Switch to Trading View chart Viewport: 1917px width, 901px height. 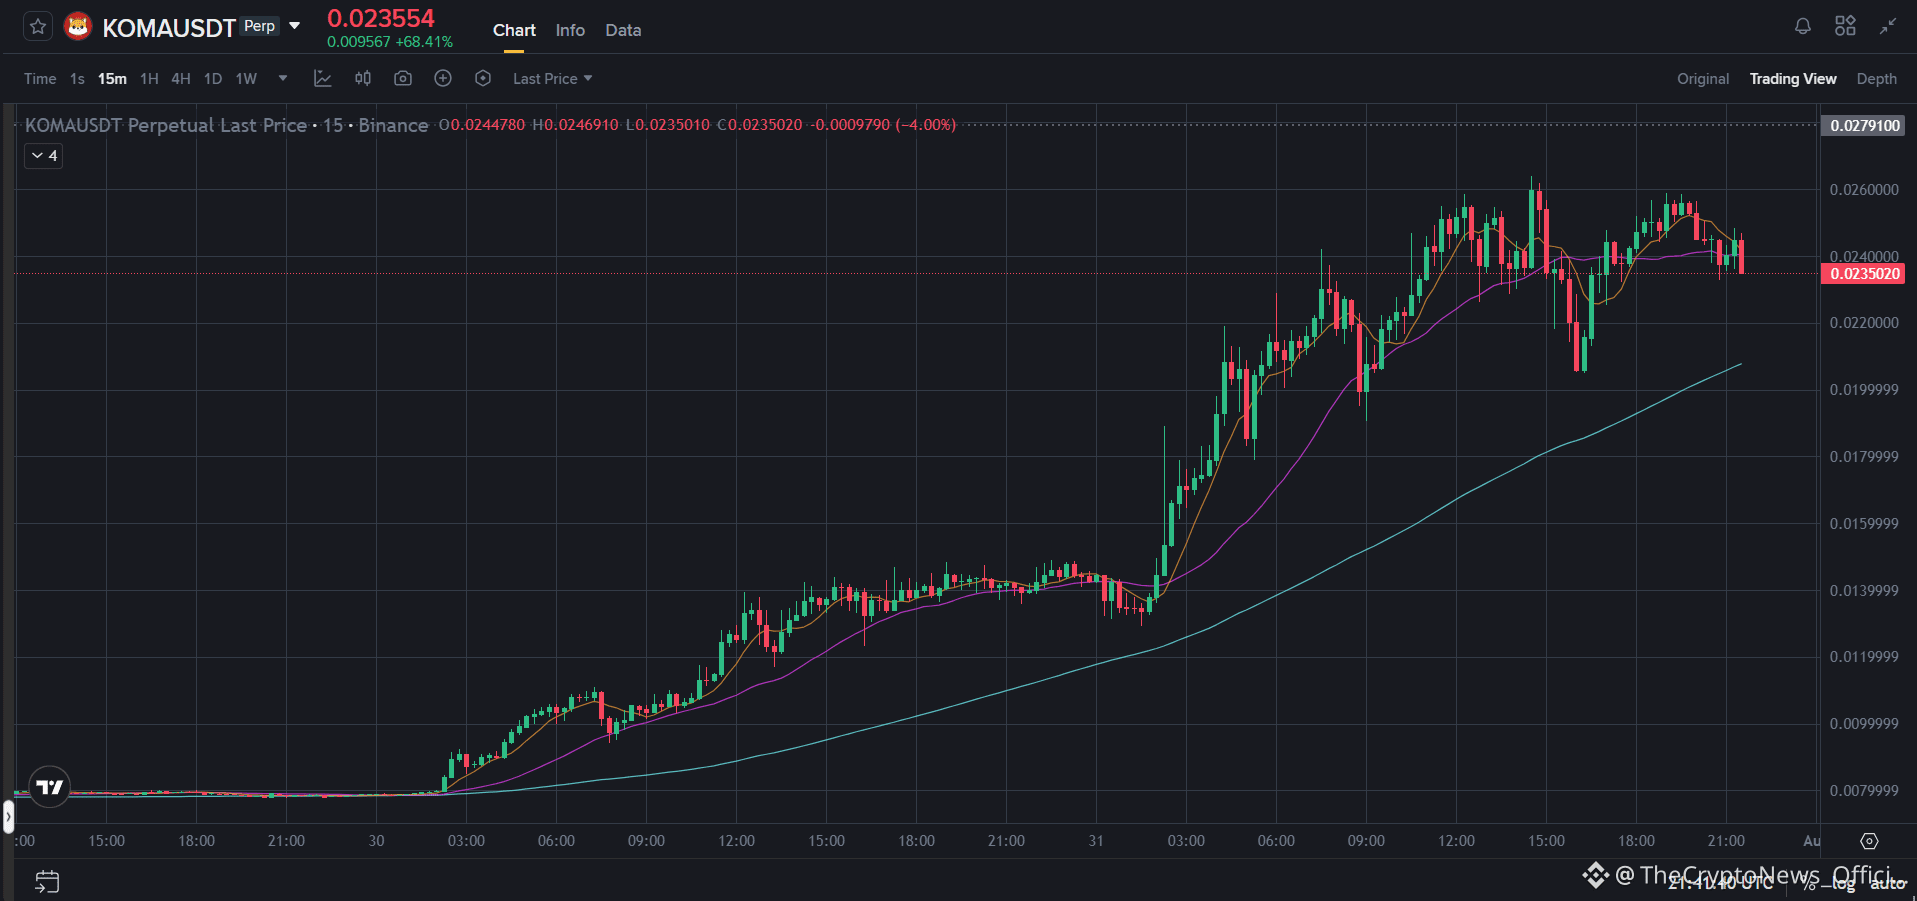coord(1793,79)
